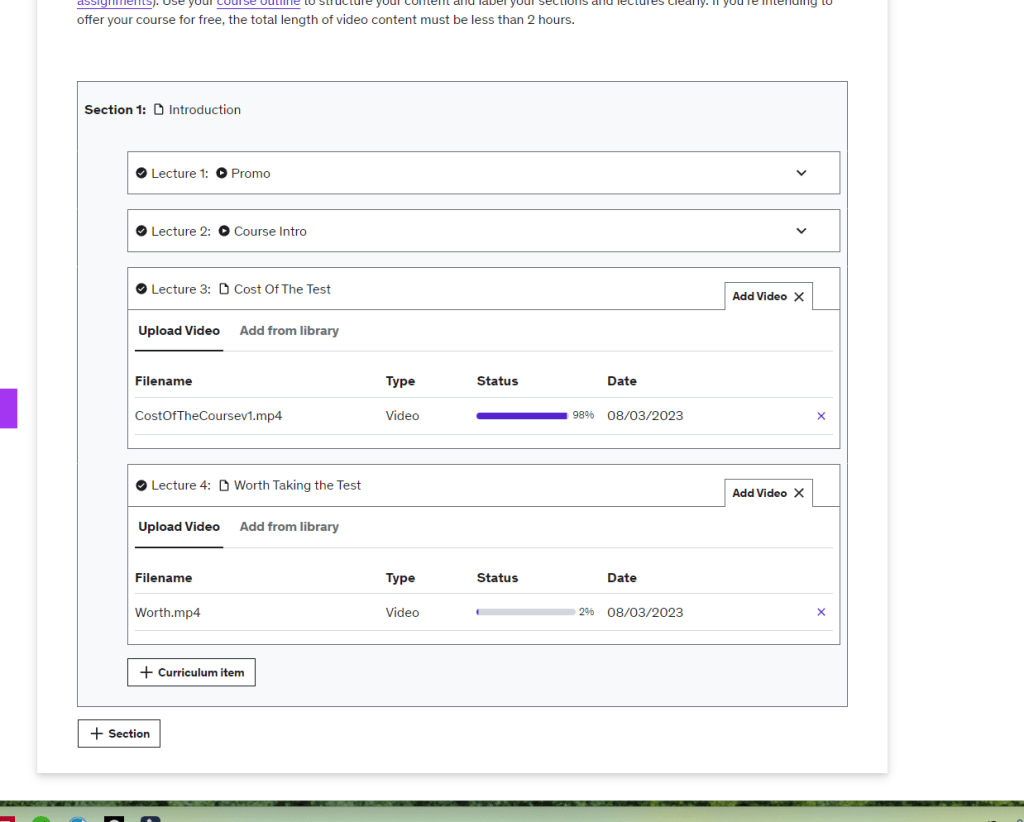Click the Cost Of The Test title

tap(282, 289)
